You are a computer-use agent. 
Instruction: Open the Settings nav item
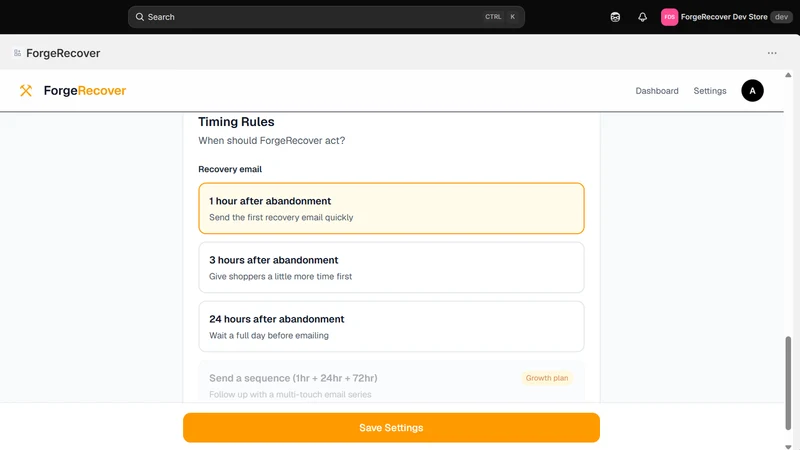coord(710,91)
